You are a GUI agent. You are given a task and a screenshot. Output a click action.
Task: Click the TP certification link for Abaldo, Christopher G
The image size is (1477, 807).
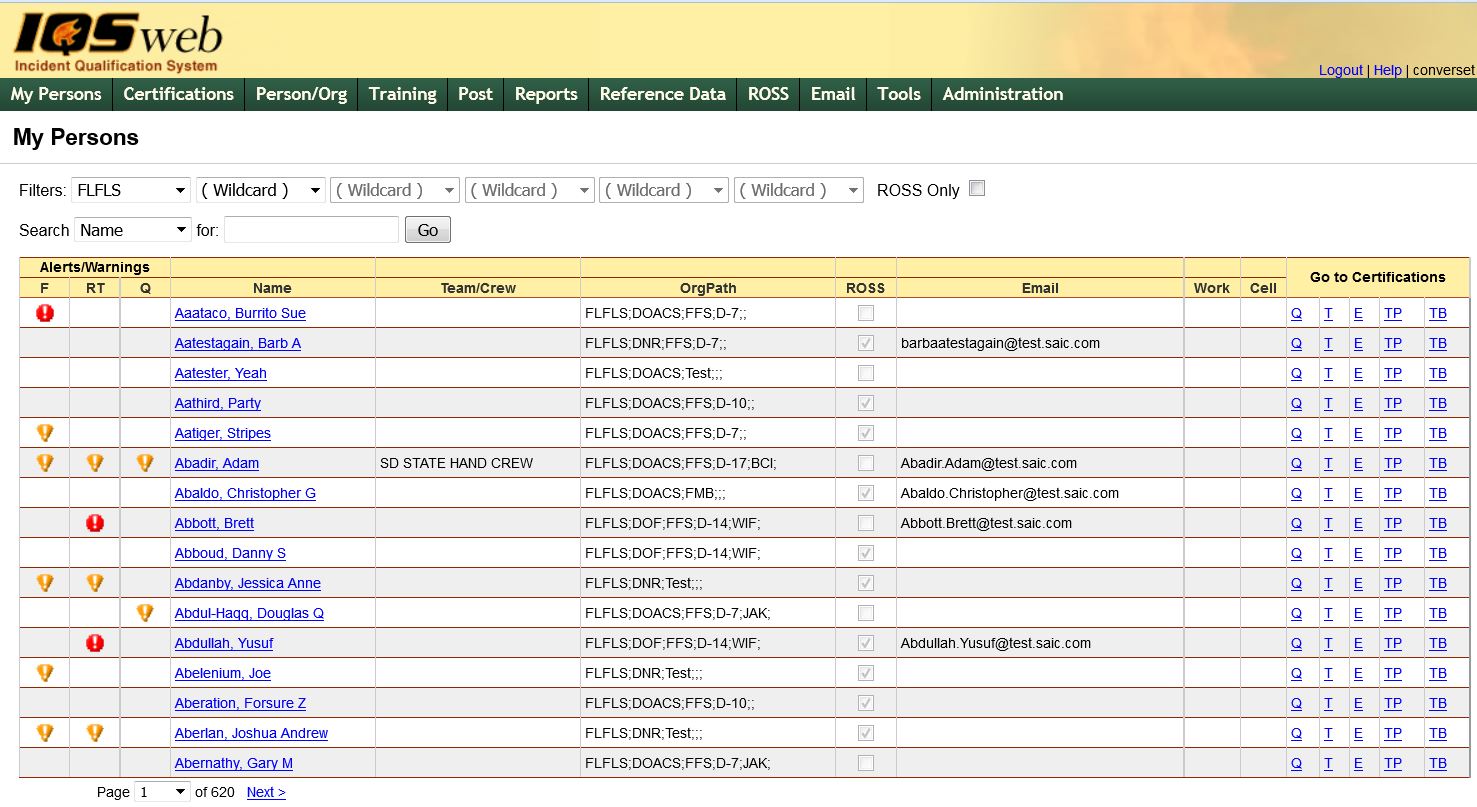1393,493
